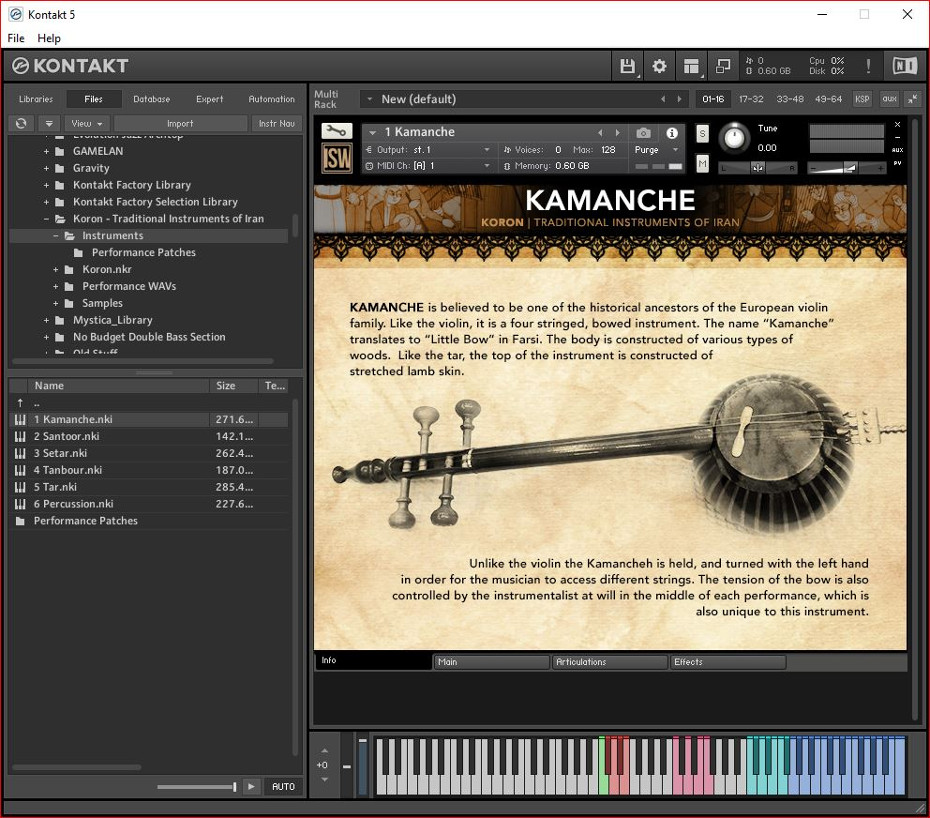Click the exclamation panic button

pyautogui.click(x=868, y=66)
